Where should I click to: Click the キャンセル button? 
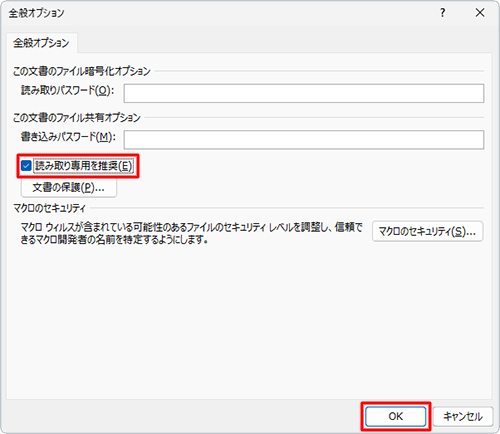click(463, 416)
